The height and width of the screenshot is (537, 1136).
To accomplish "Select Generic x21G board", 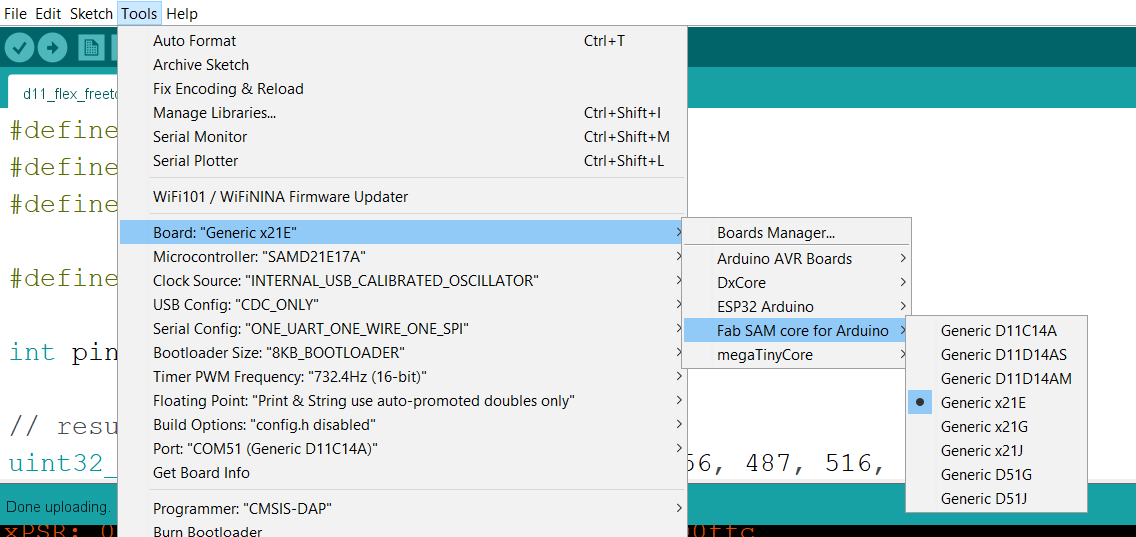I will coord(997,426).
